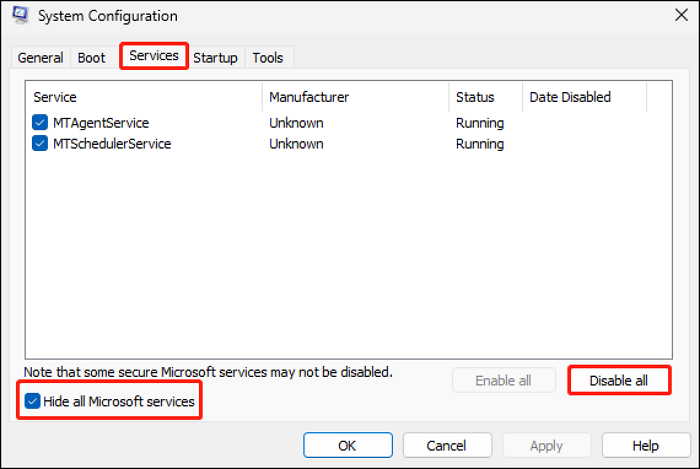This screenshot has width=700, height=469.
Task: Sort list by Service column header
Action: (143, 97)
